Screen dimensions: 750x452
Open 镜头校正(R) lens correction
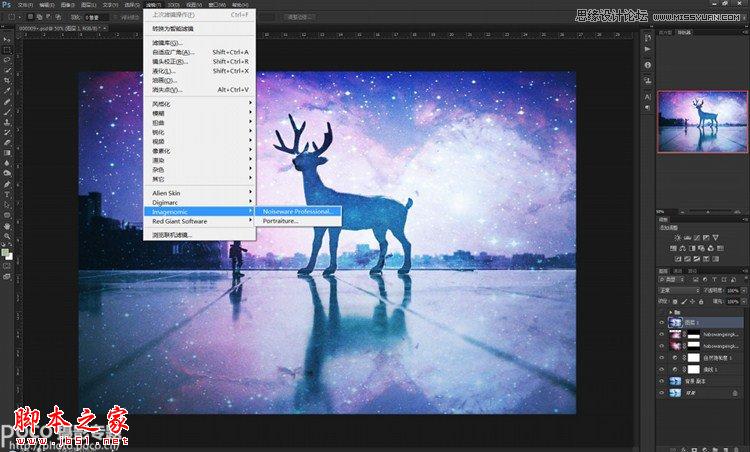pyautogui.click(x=200, y=61)
